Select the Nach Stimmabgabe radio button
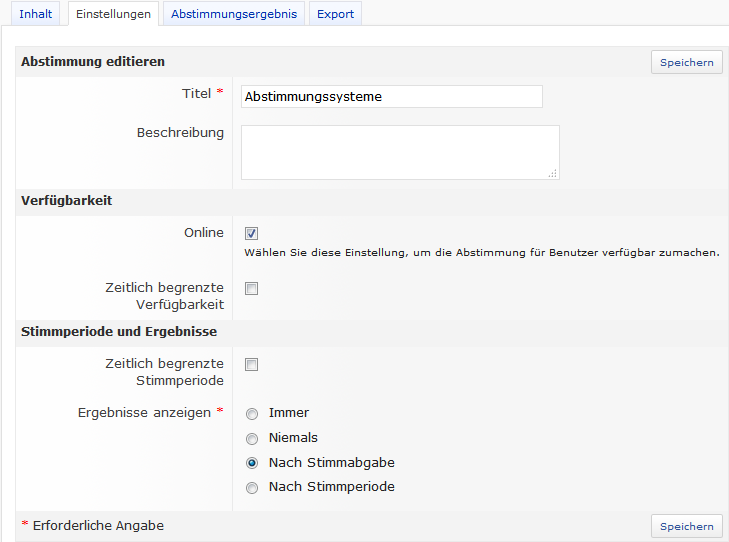The image size is (729, 542). 252,463
